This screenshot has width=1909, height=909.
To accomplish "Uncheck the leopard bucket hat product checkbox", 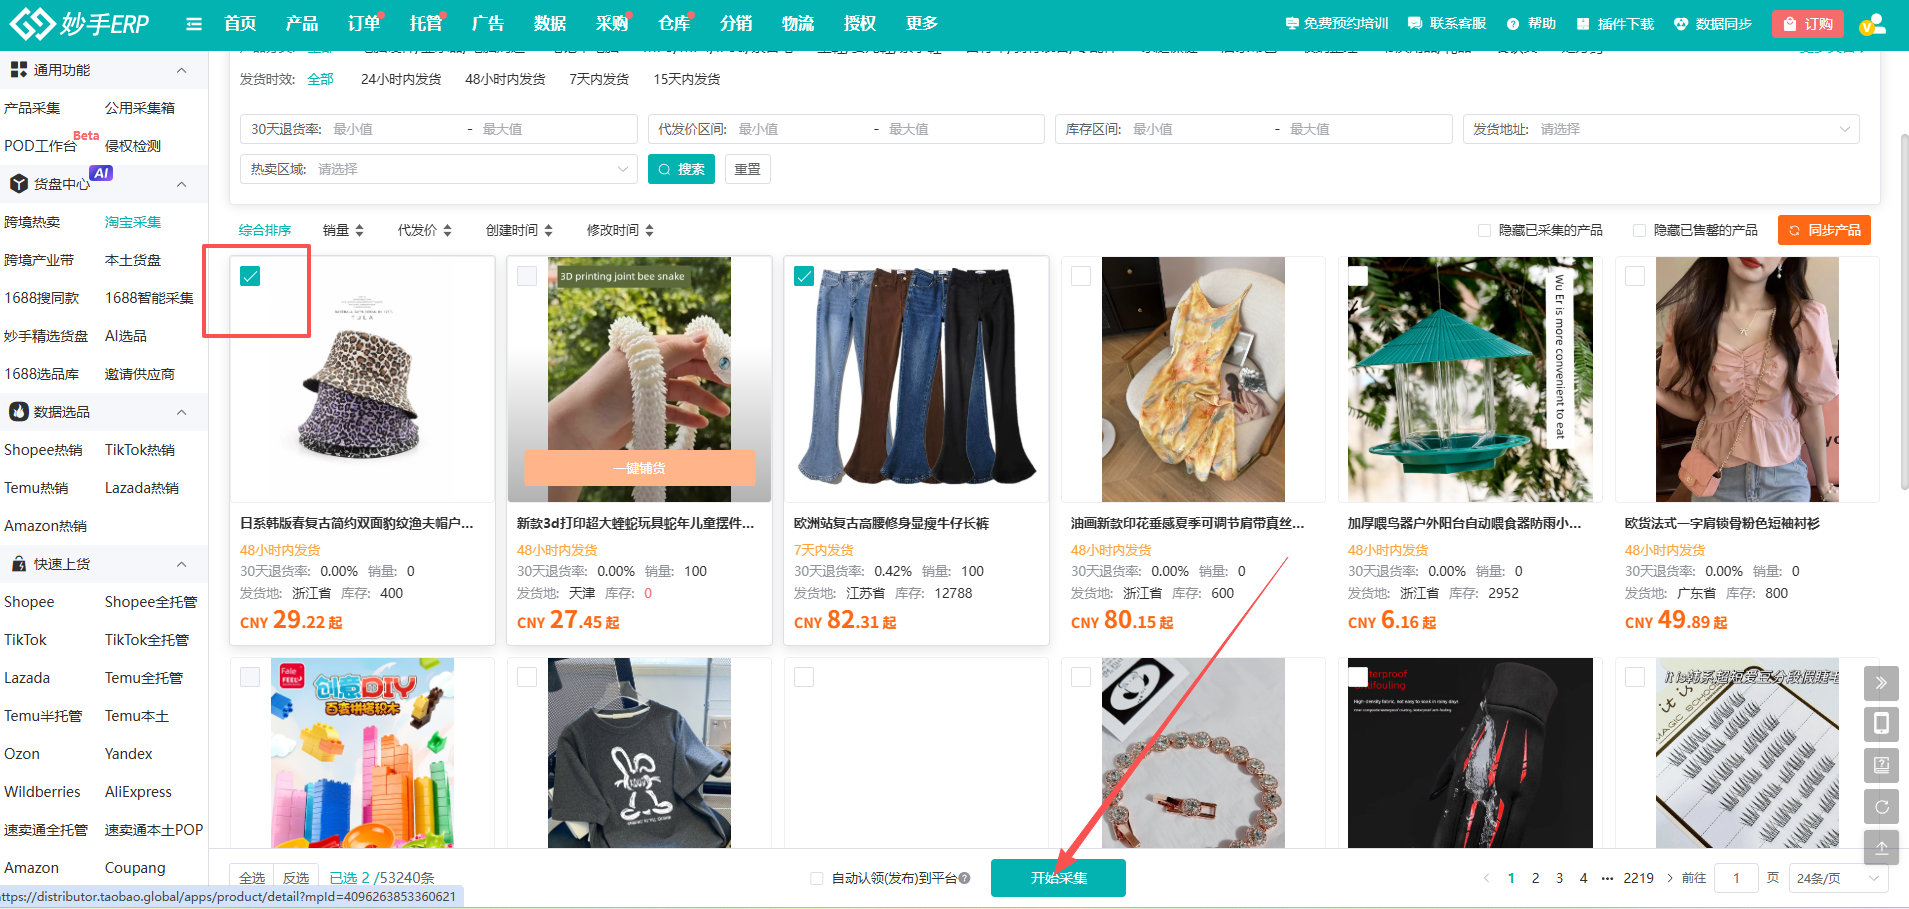I will [250, 276].
